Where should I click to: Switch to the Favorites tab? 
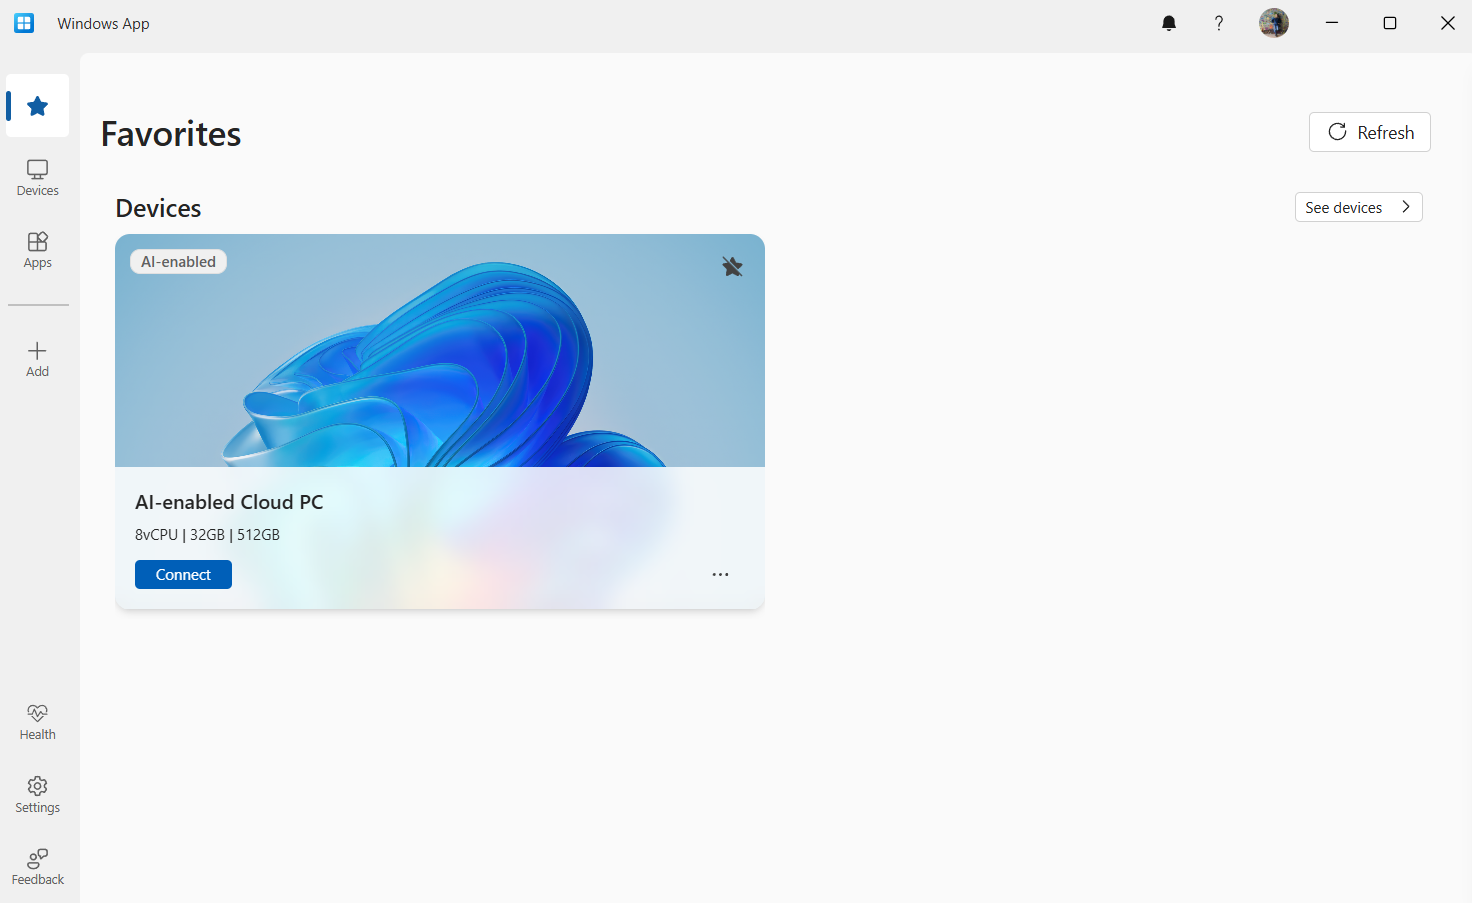pos(37,105)
